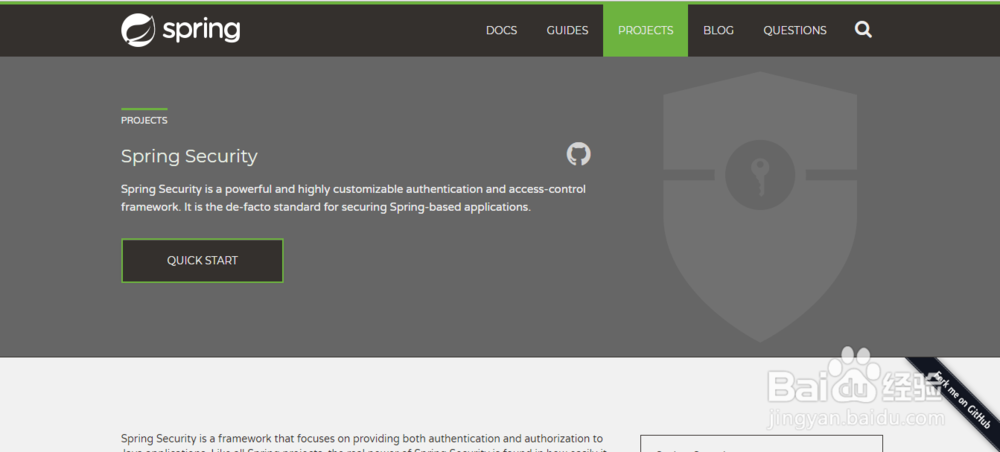This screenshot has width=1000, height=452.
Task: Click the text "Spring Security is a framework that focuses"
Action: point(236,439)
